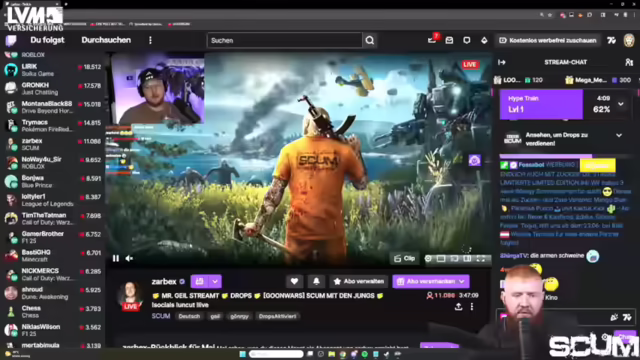
Task: Open NICKMERCS channel in sidebar
Action: click(x=53, y=274)
